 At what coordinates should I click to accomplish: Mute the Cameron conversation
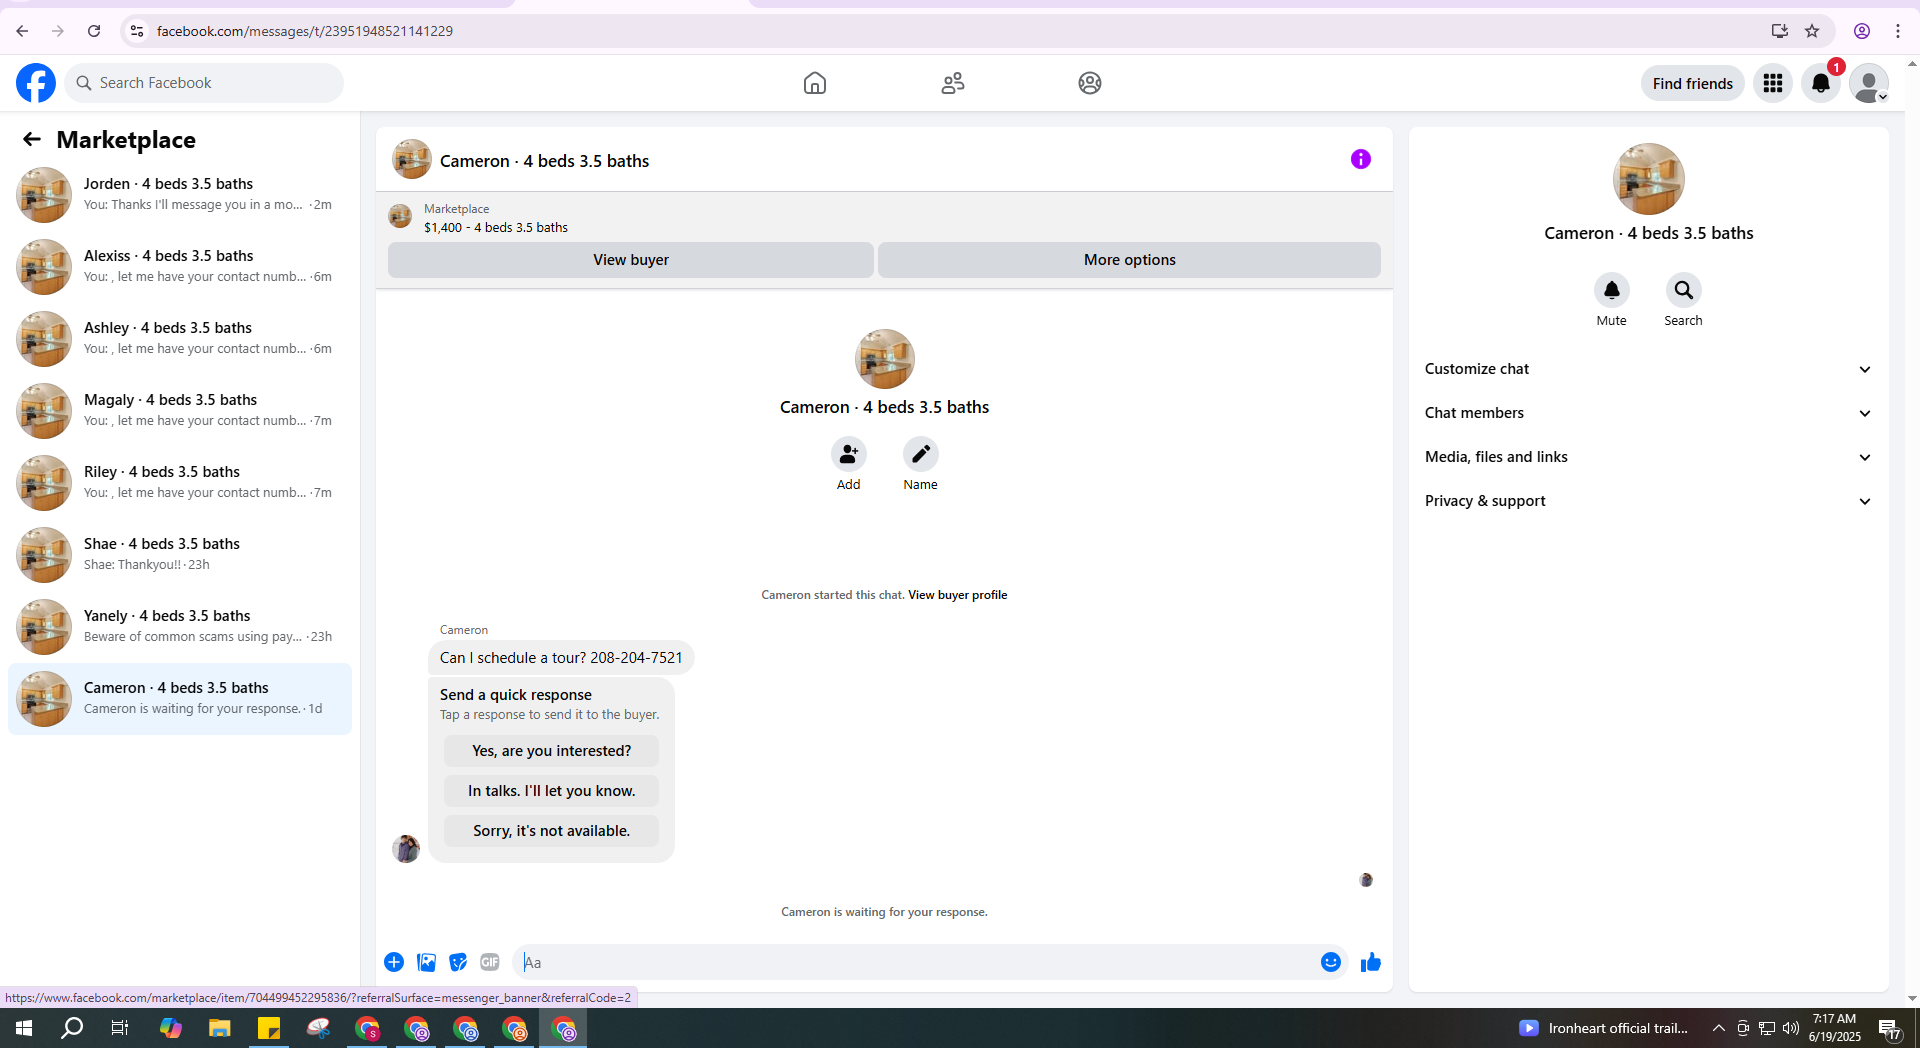coord(1612,290)
